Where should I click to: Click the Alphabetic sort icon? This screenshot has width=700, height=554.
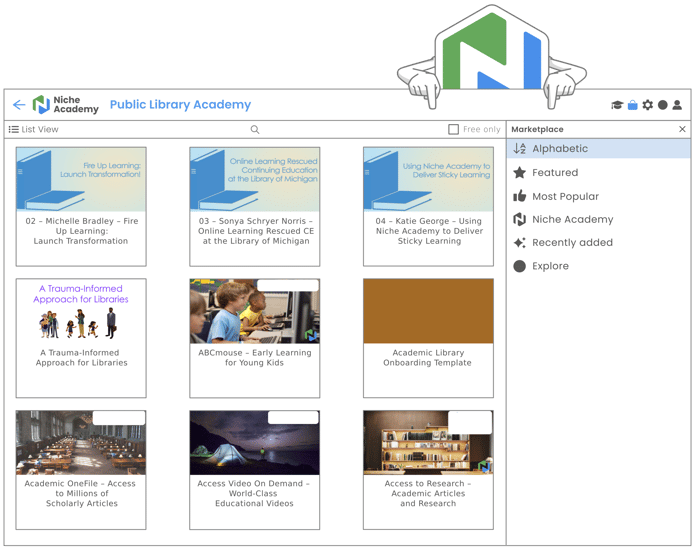[520, 149]
